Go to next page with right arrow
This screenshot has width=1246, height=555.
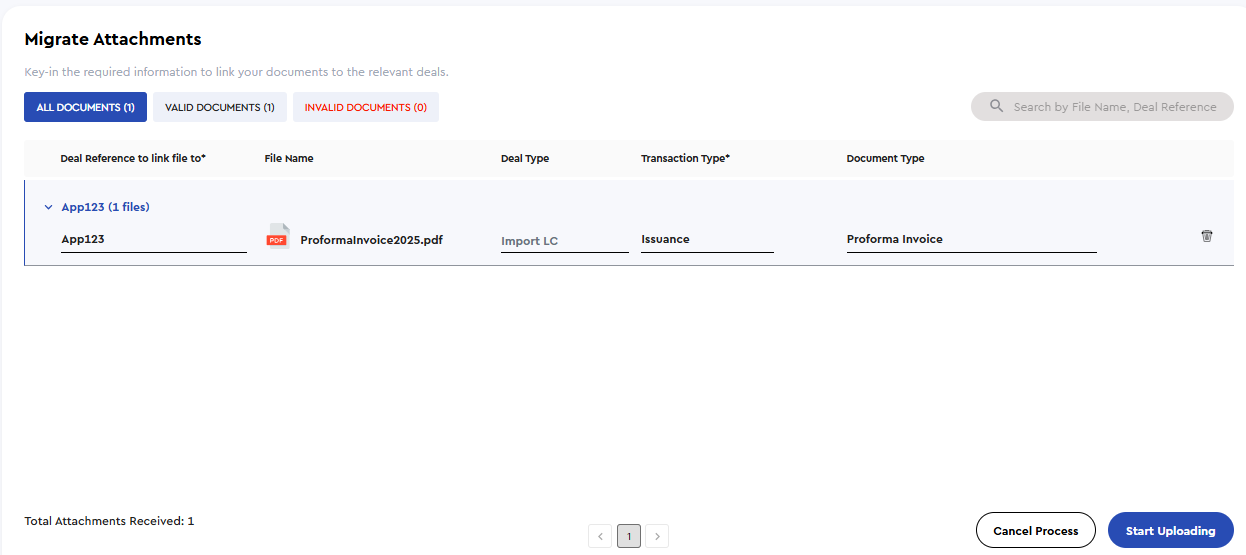657,536
